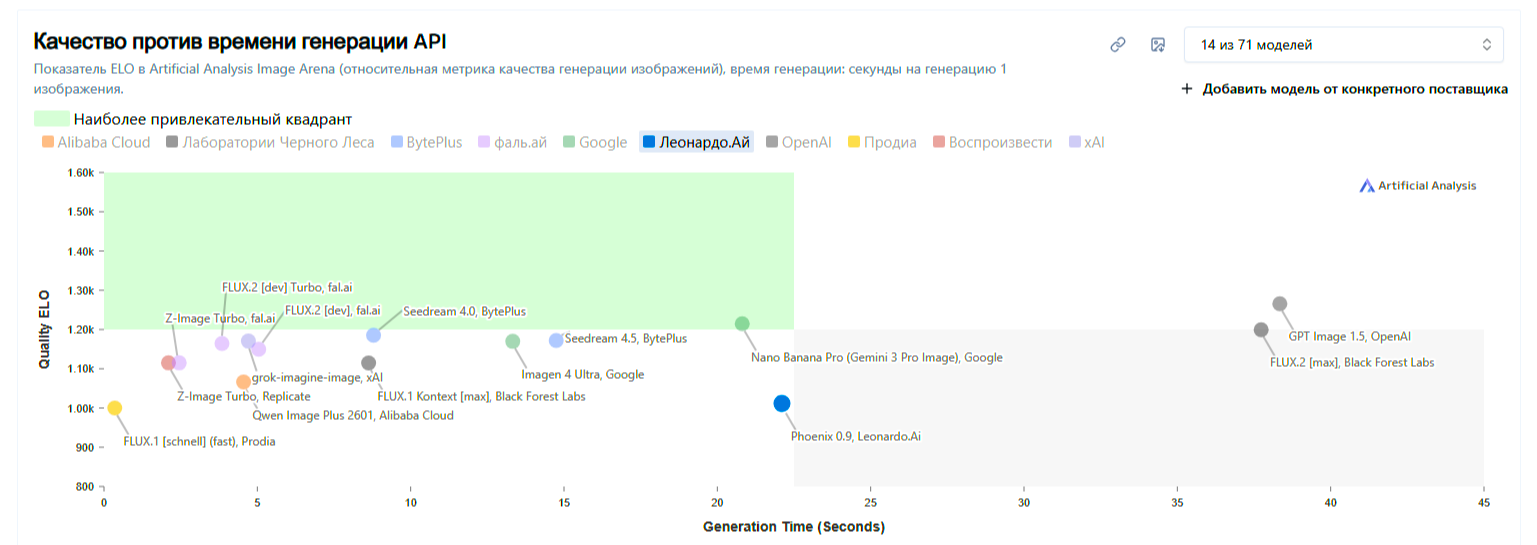Click the plus icon beside 'Добавить модель'
Viewport: 1537px width, 545px height.
pos(1187,89)
